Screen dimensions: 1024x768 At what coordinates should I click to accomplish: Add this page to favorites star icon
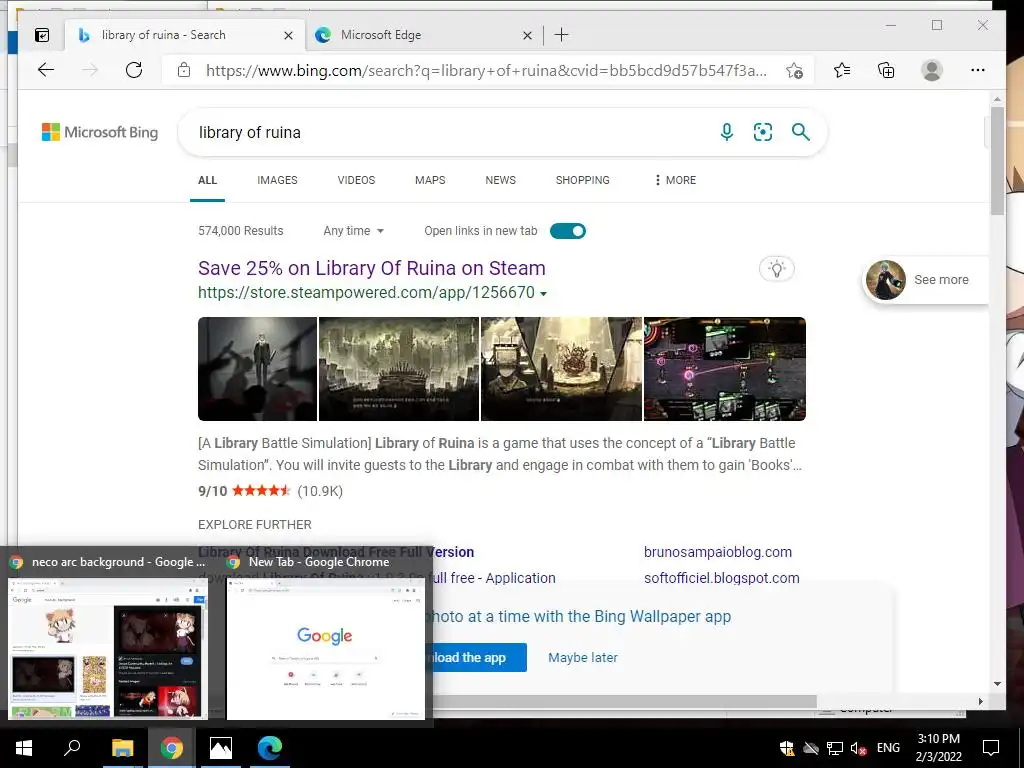[794, 71]
